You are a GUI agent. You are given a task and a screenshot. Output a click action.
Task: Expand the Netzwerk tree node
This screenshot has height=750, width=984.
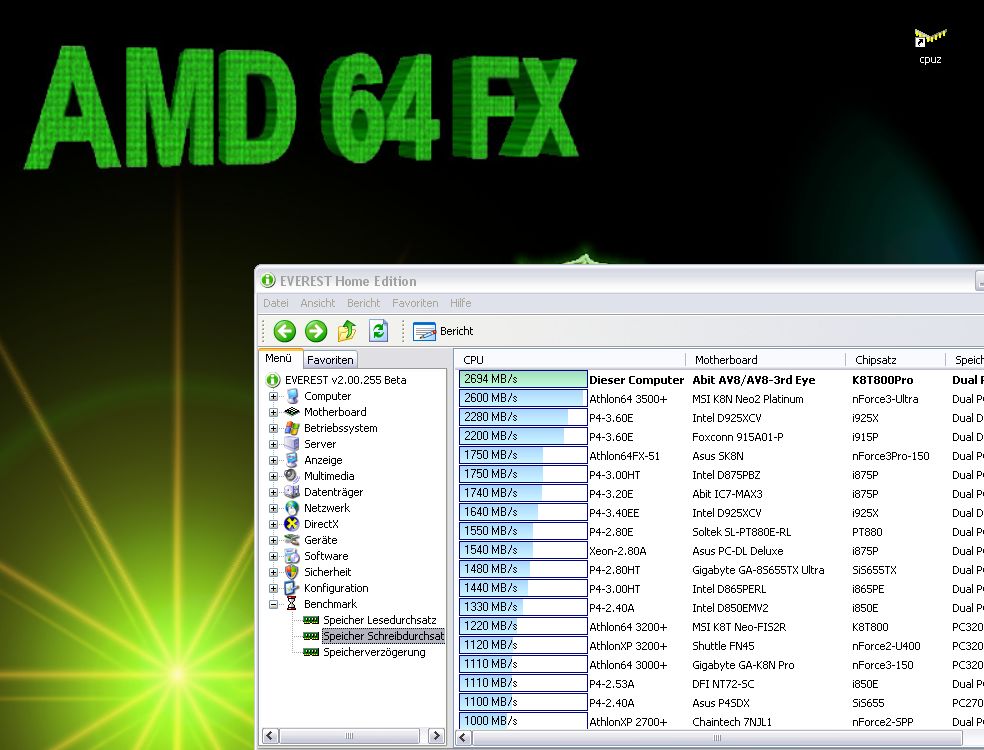[274, 508]
